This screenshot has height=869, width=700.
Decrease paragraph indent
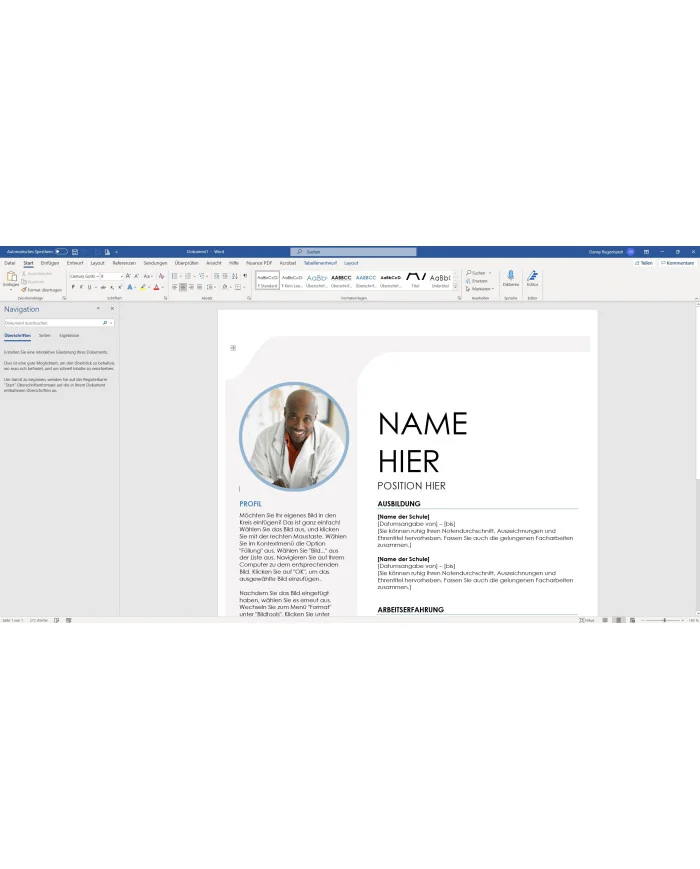(x=217, y=276)
